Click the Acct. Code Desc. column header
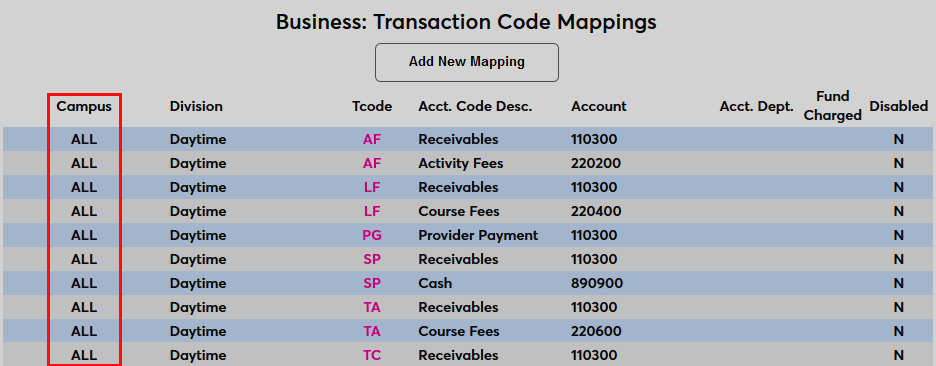The height and width of the screenshot is (366, 936). (x=475, y=106)
